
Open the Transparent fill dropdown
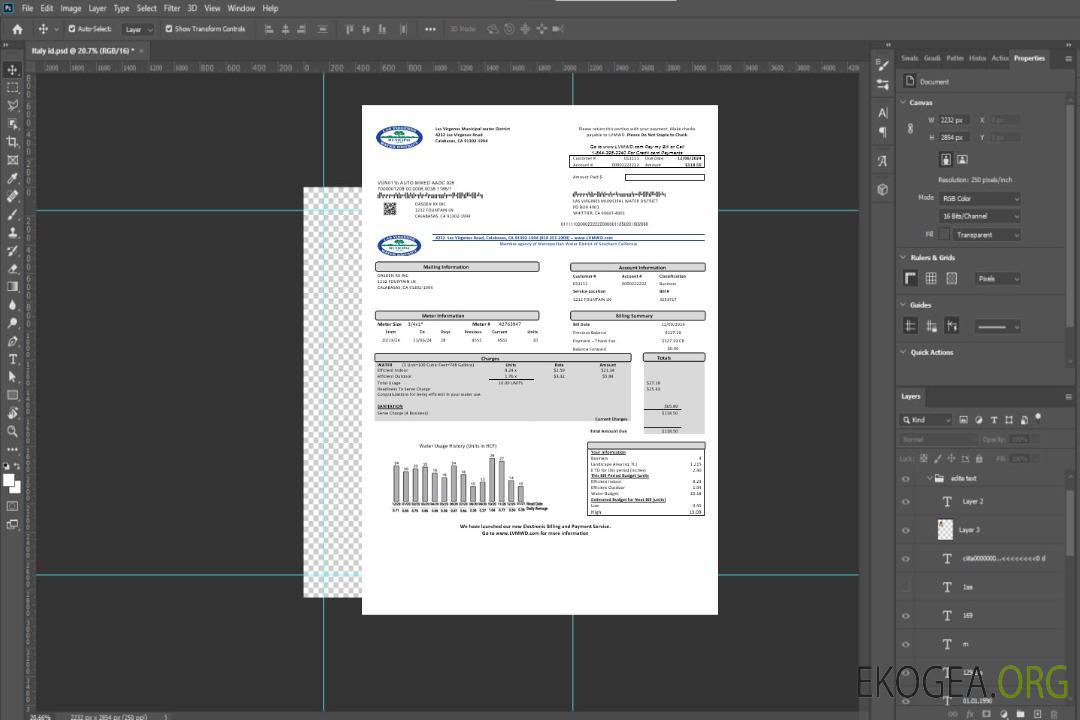986,235
